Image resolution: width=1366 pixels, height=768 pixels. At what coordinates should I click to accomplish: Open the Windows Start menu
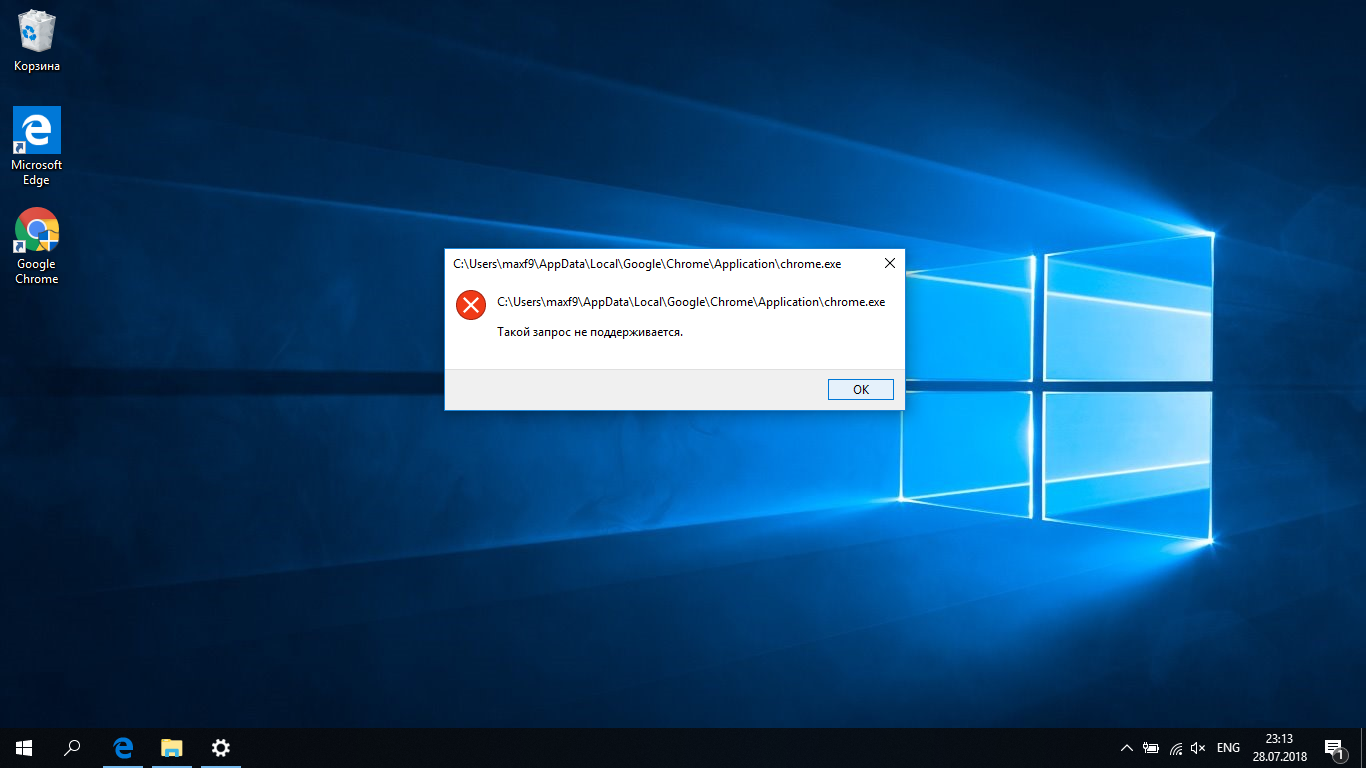point(24,748)
